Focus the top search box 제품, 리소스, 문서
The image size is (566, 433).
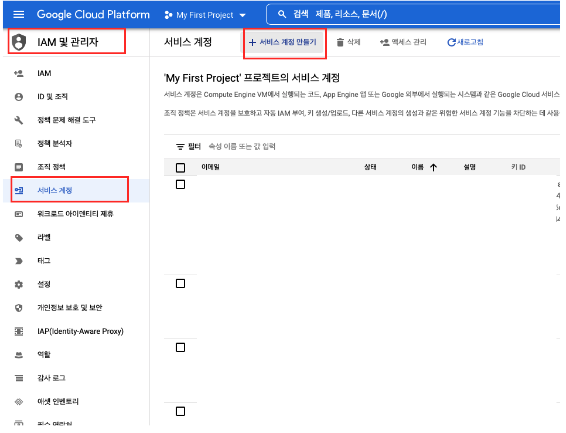pyautogui.click(x=413, y=14)
